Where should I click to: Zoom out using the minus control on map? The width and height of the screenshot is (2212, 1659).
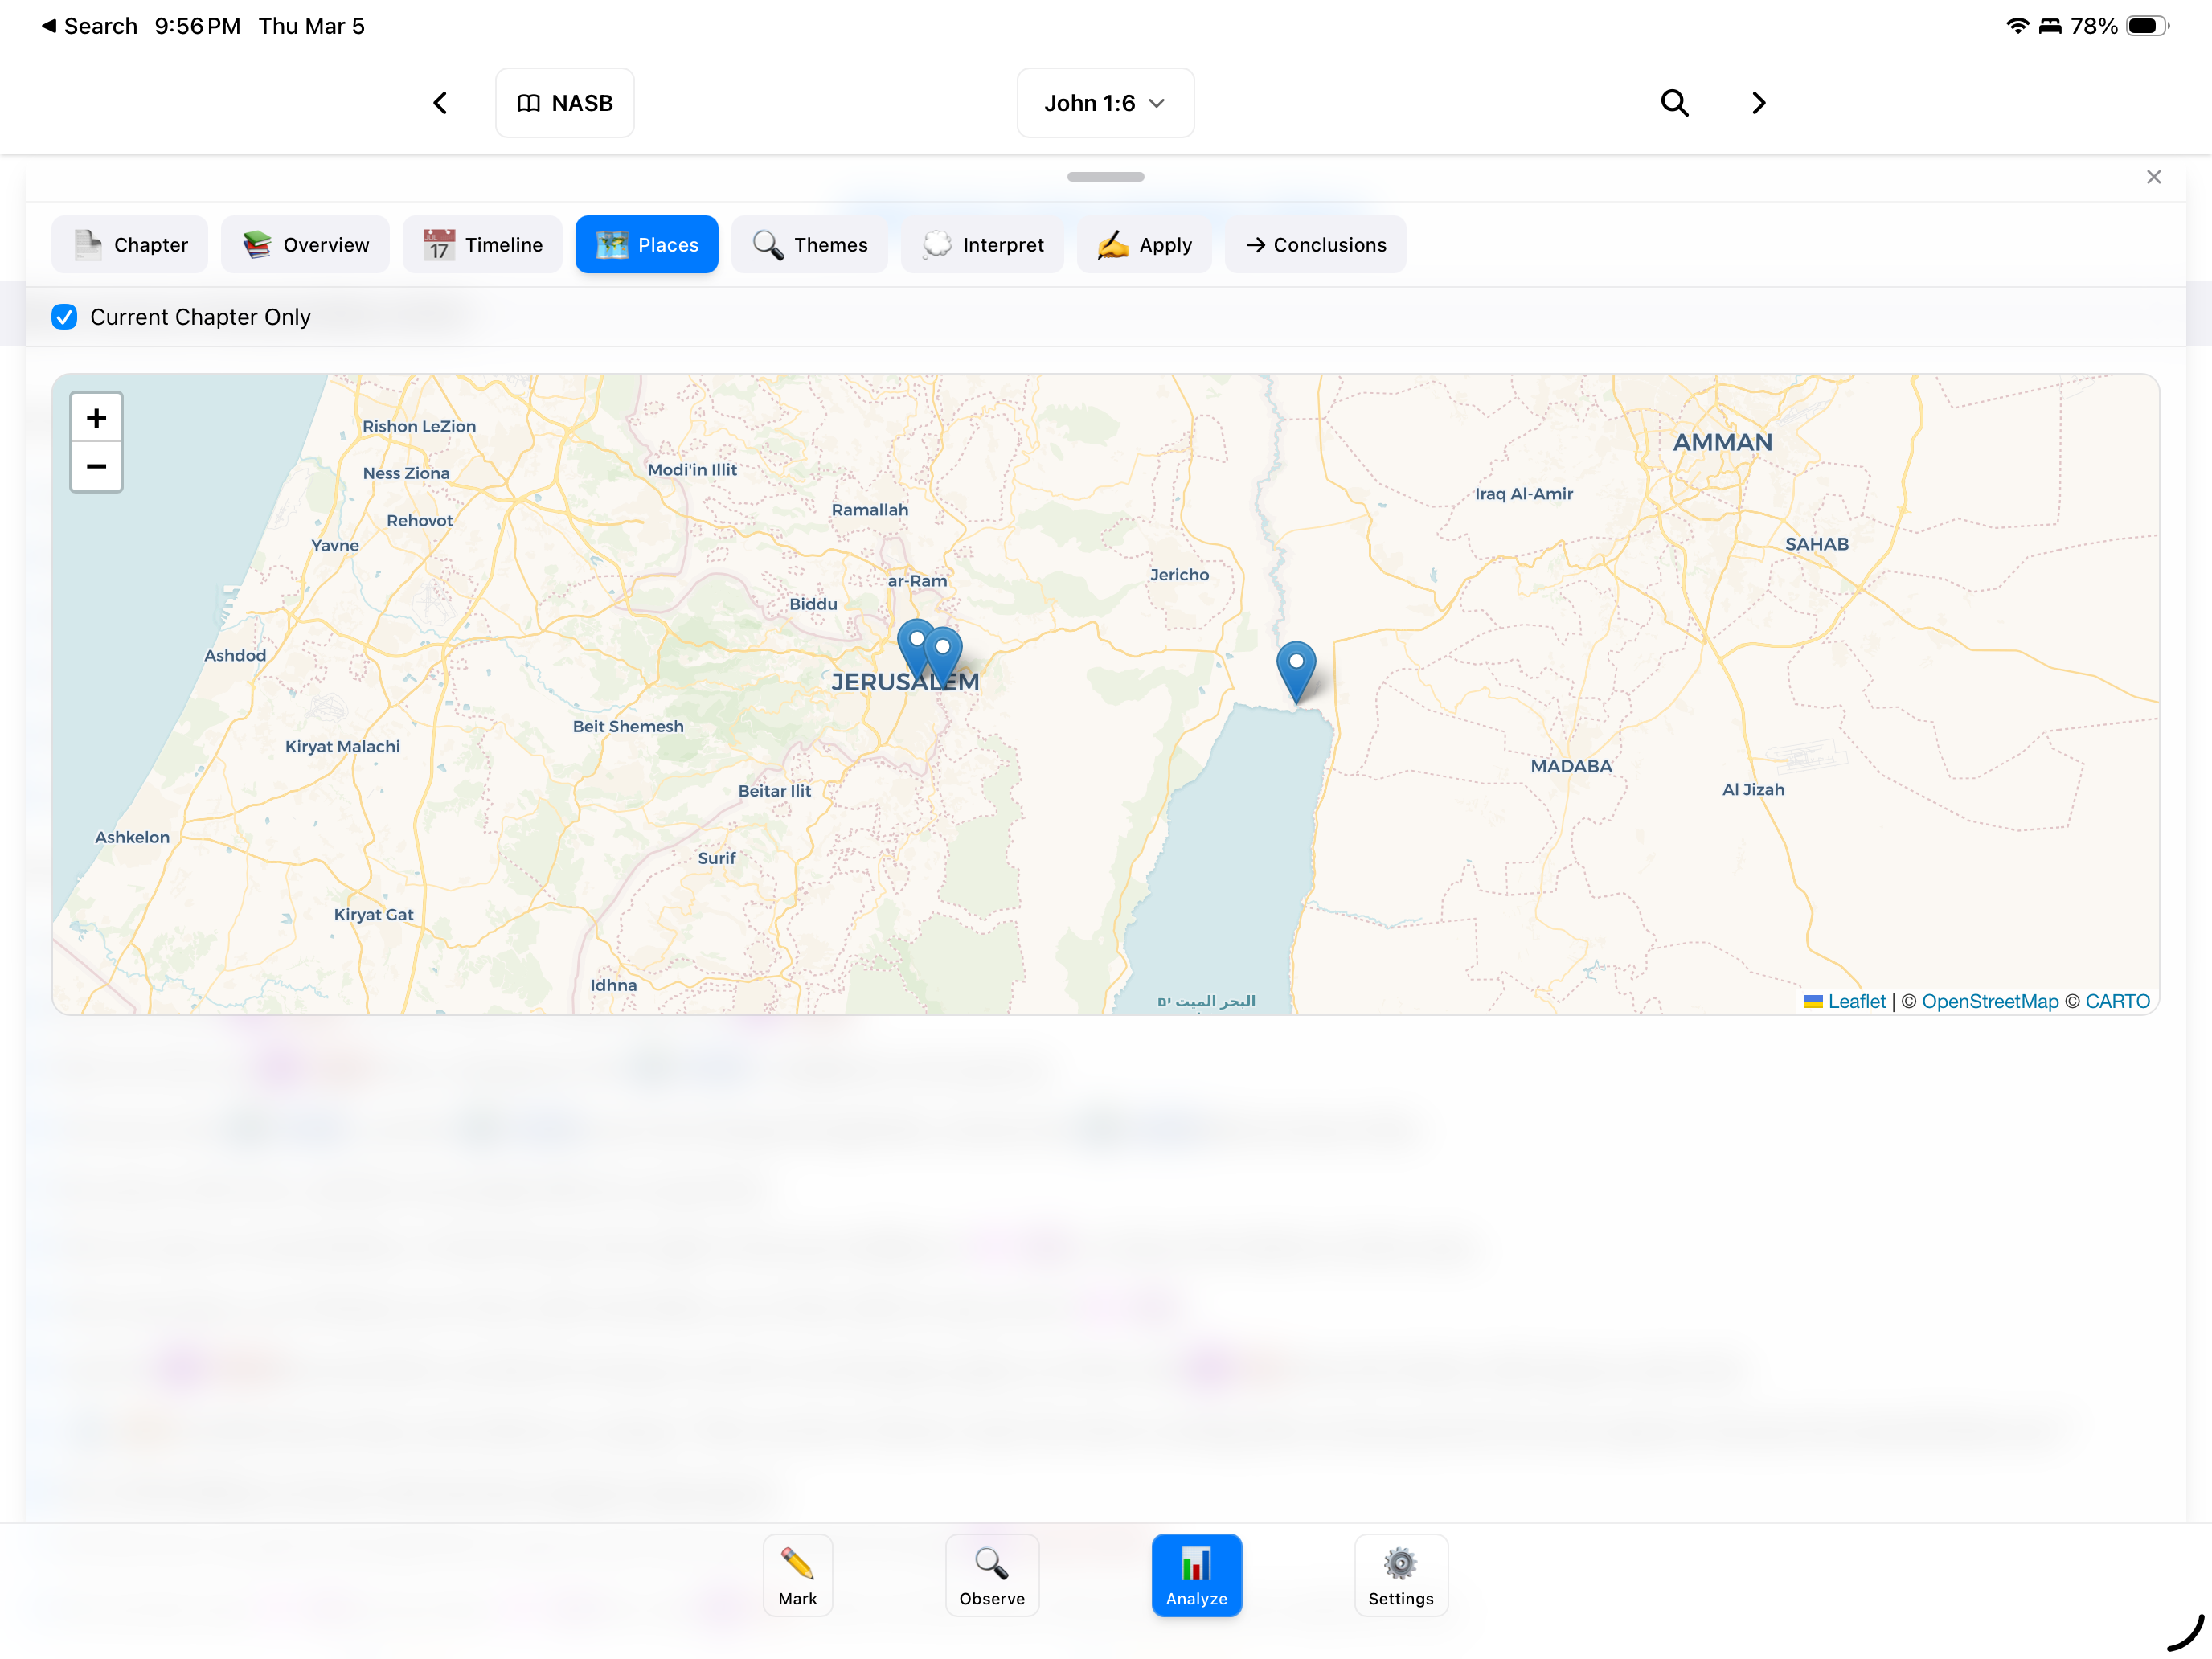pyautogui.click(x=96, y=466)
